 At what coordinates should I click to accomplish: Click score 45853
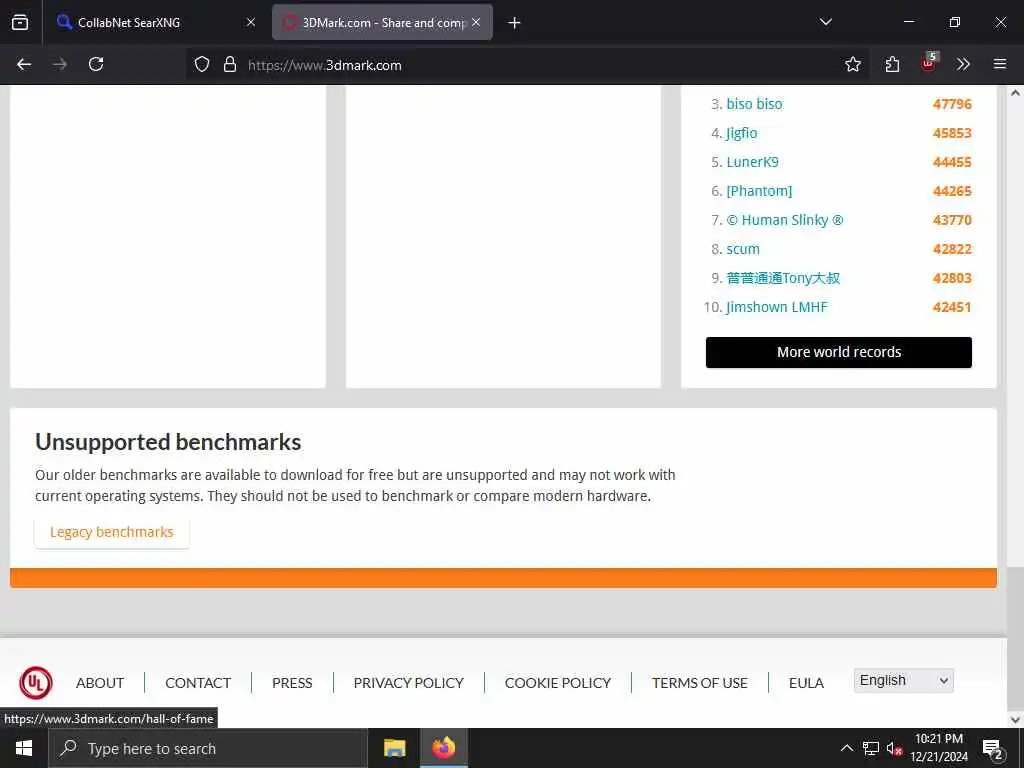click(x=952, y=133)
